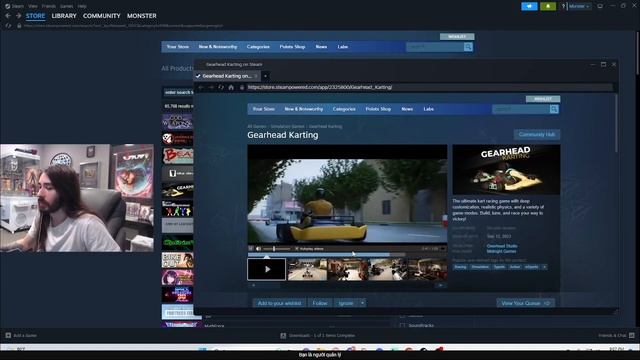Click the Ignore button

(x=346, y=303)
